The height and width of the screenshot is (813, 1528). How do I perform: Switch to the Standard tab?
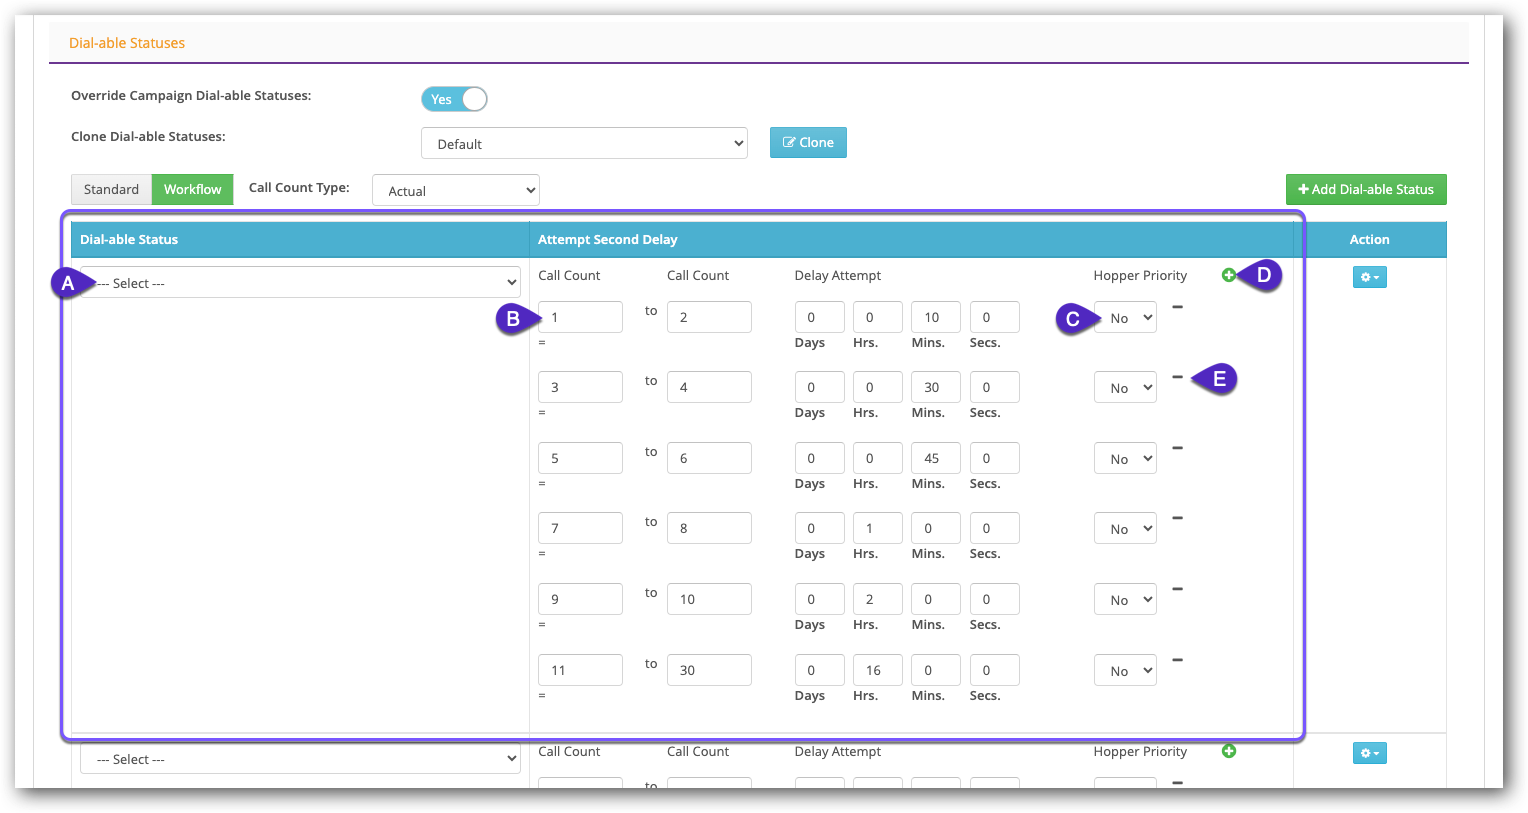click(x=111, y=189)
